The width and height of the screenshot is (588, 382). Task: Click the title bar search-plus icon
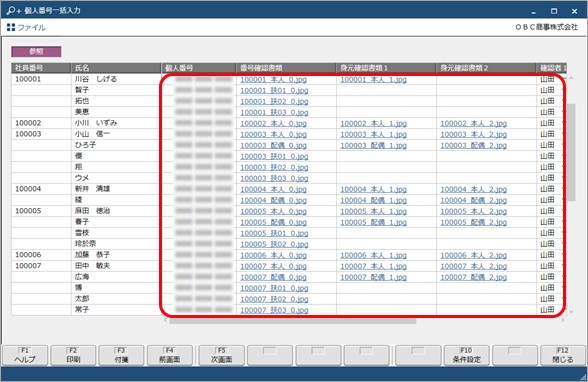[x=14, y=10]
